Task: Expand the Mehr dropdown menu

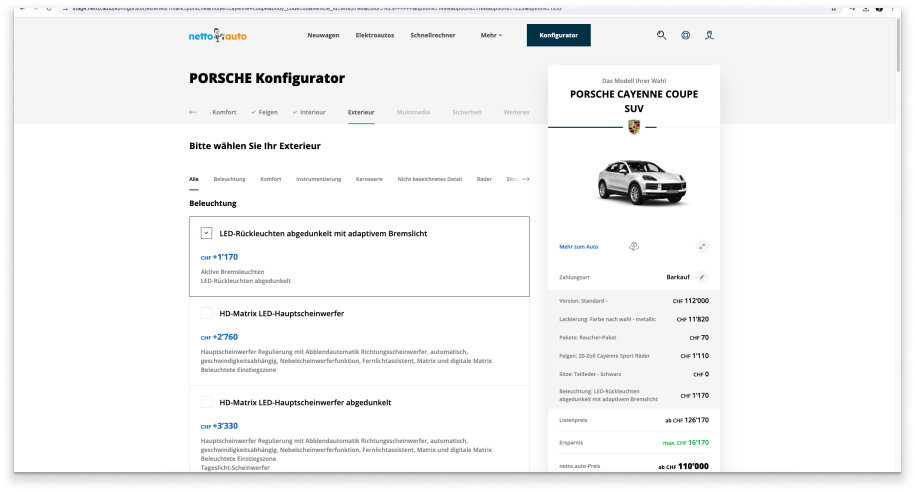Action: [491, 35]
